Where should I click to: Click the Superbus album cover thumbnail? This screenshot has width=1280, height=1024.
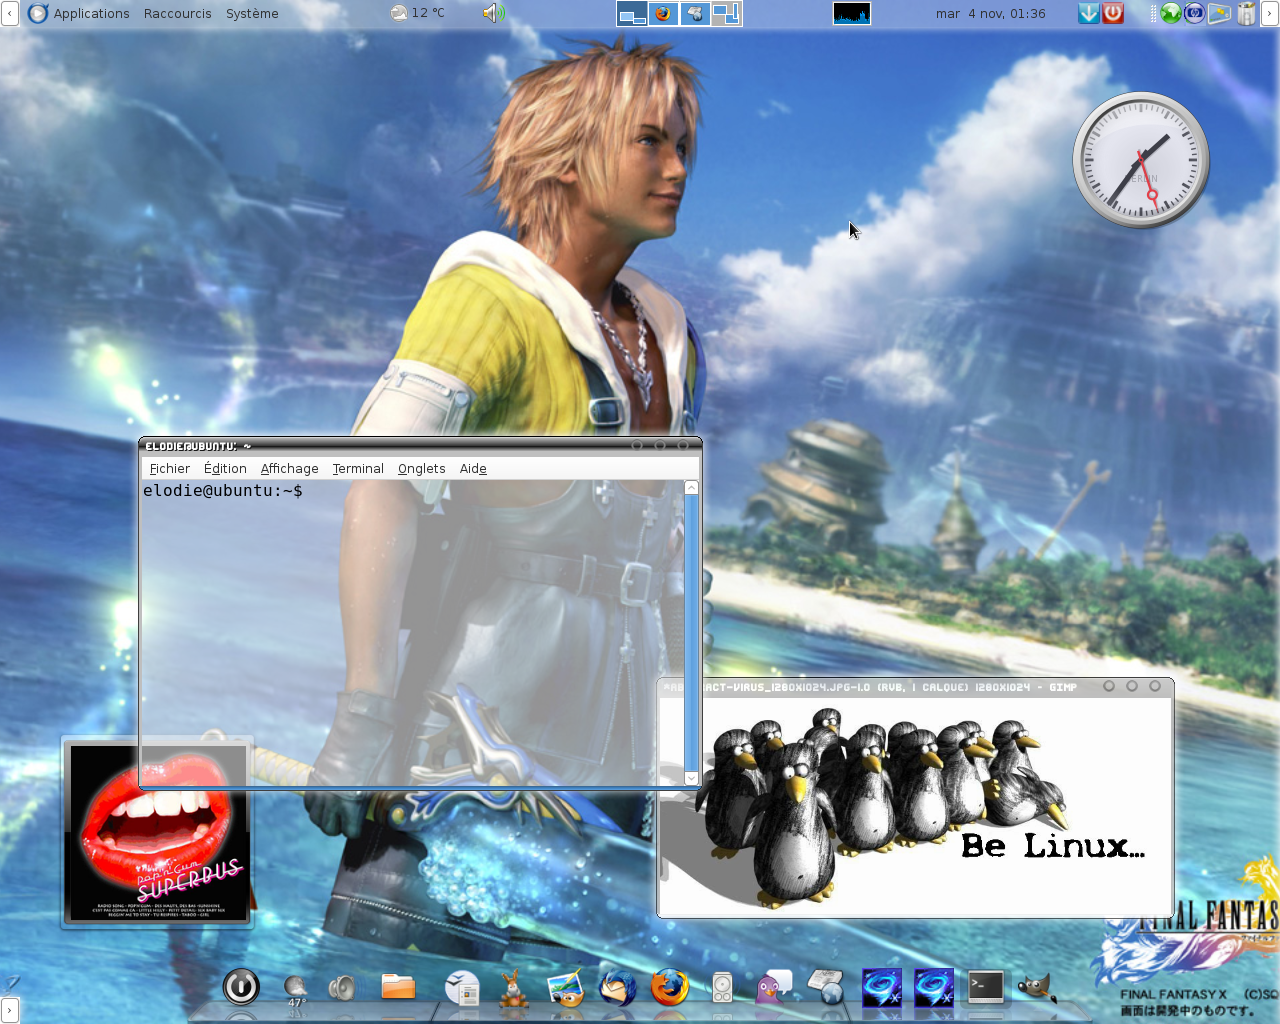(157, 832)
